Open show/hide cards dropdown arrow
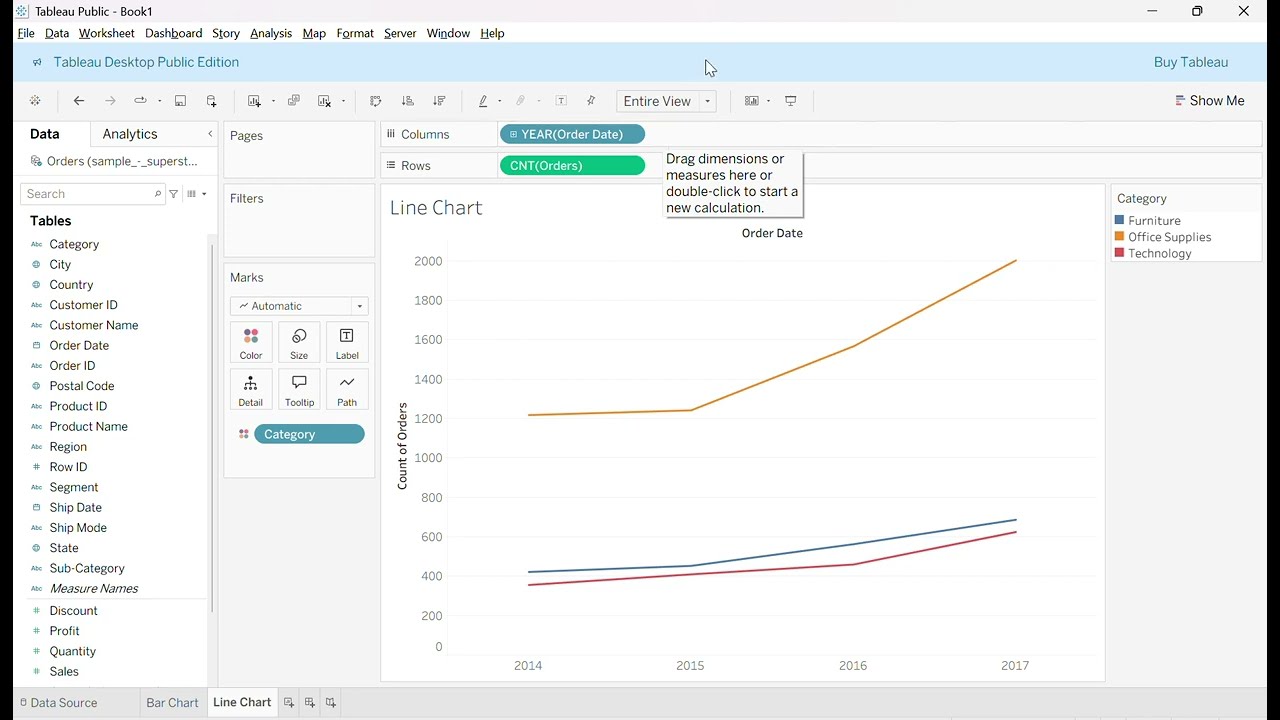This screenshot has height=720, width=1280. pyautogui.click(x=769, y=101)
